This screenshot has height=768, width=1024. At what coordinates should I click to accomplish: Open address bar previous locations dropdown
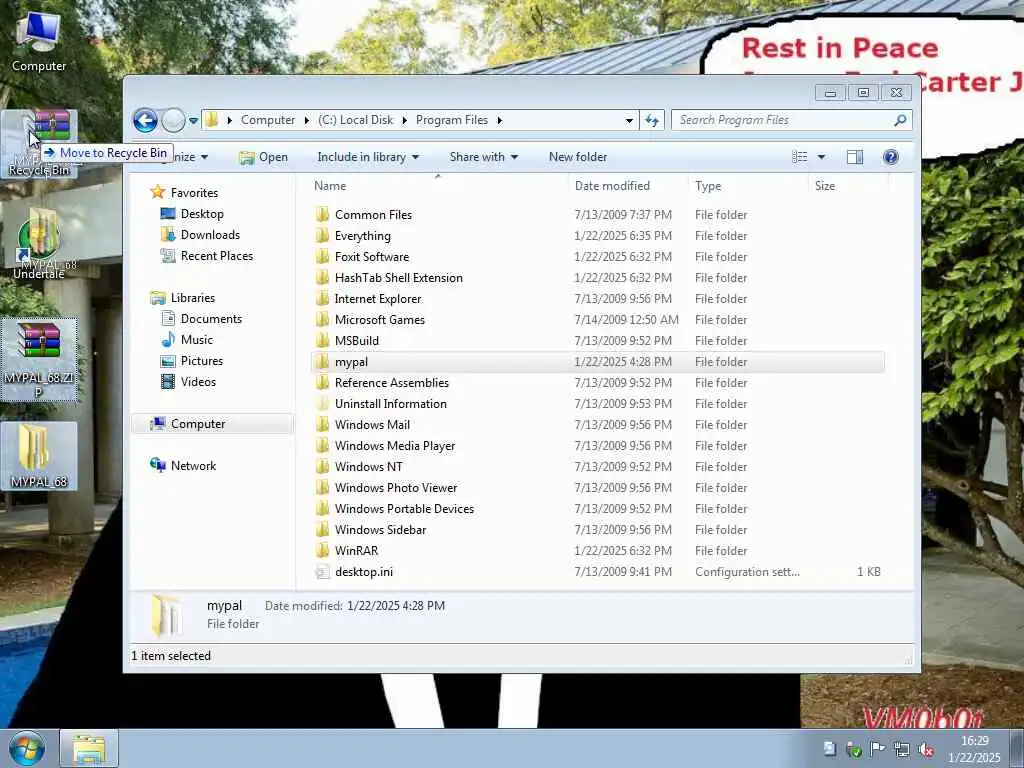tap(629, 121)
